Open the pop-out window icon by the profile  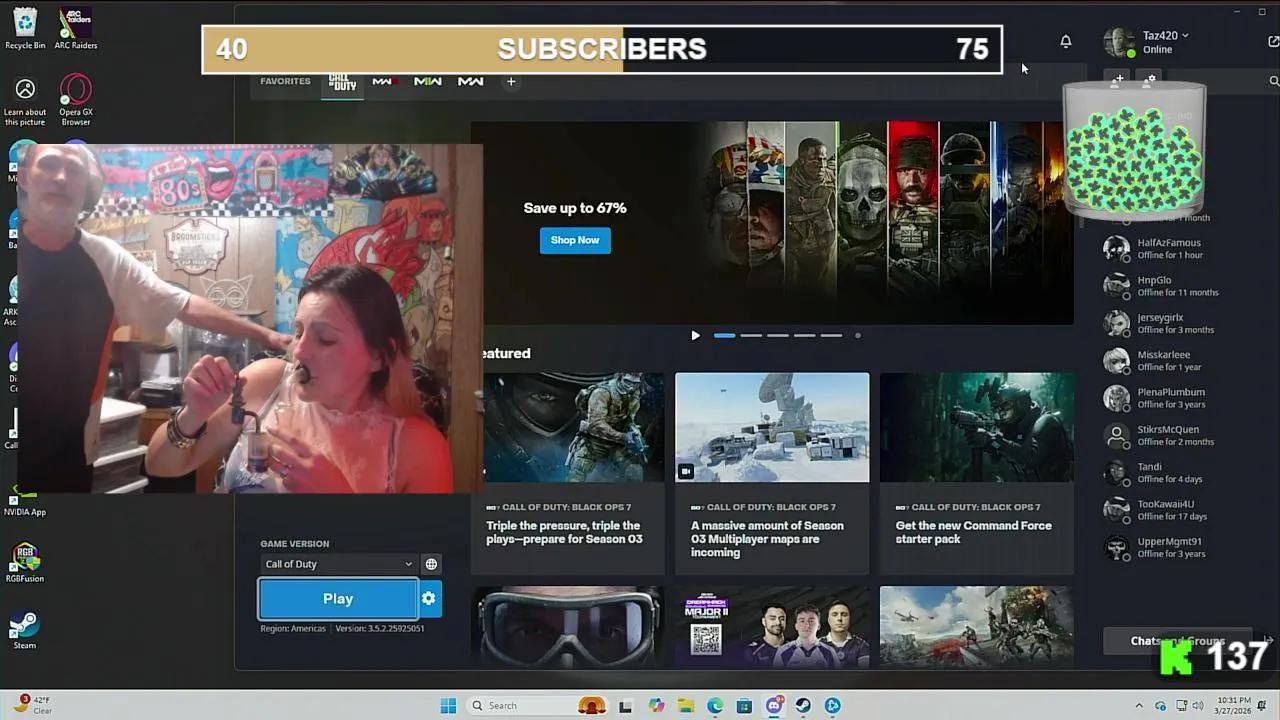click(1273, 41)
